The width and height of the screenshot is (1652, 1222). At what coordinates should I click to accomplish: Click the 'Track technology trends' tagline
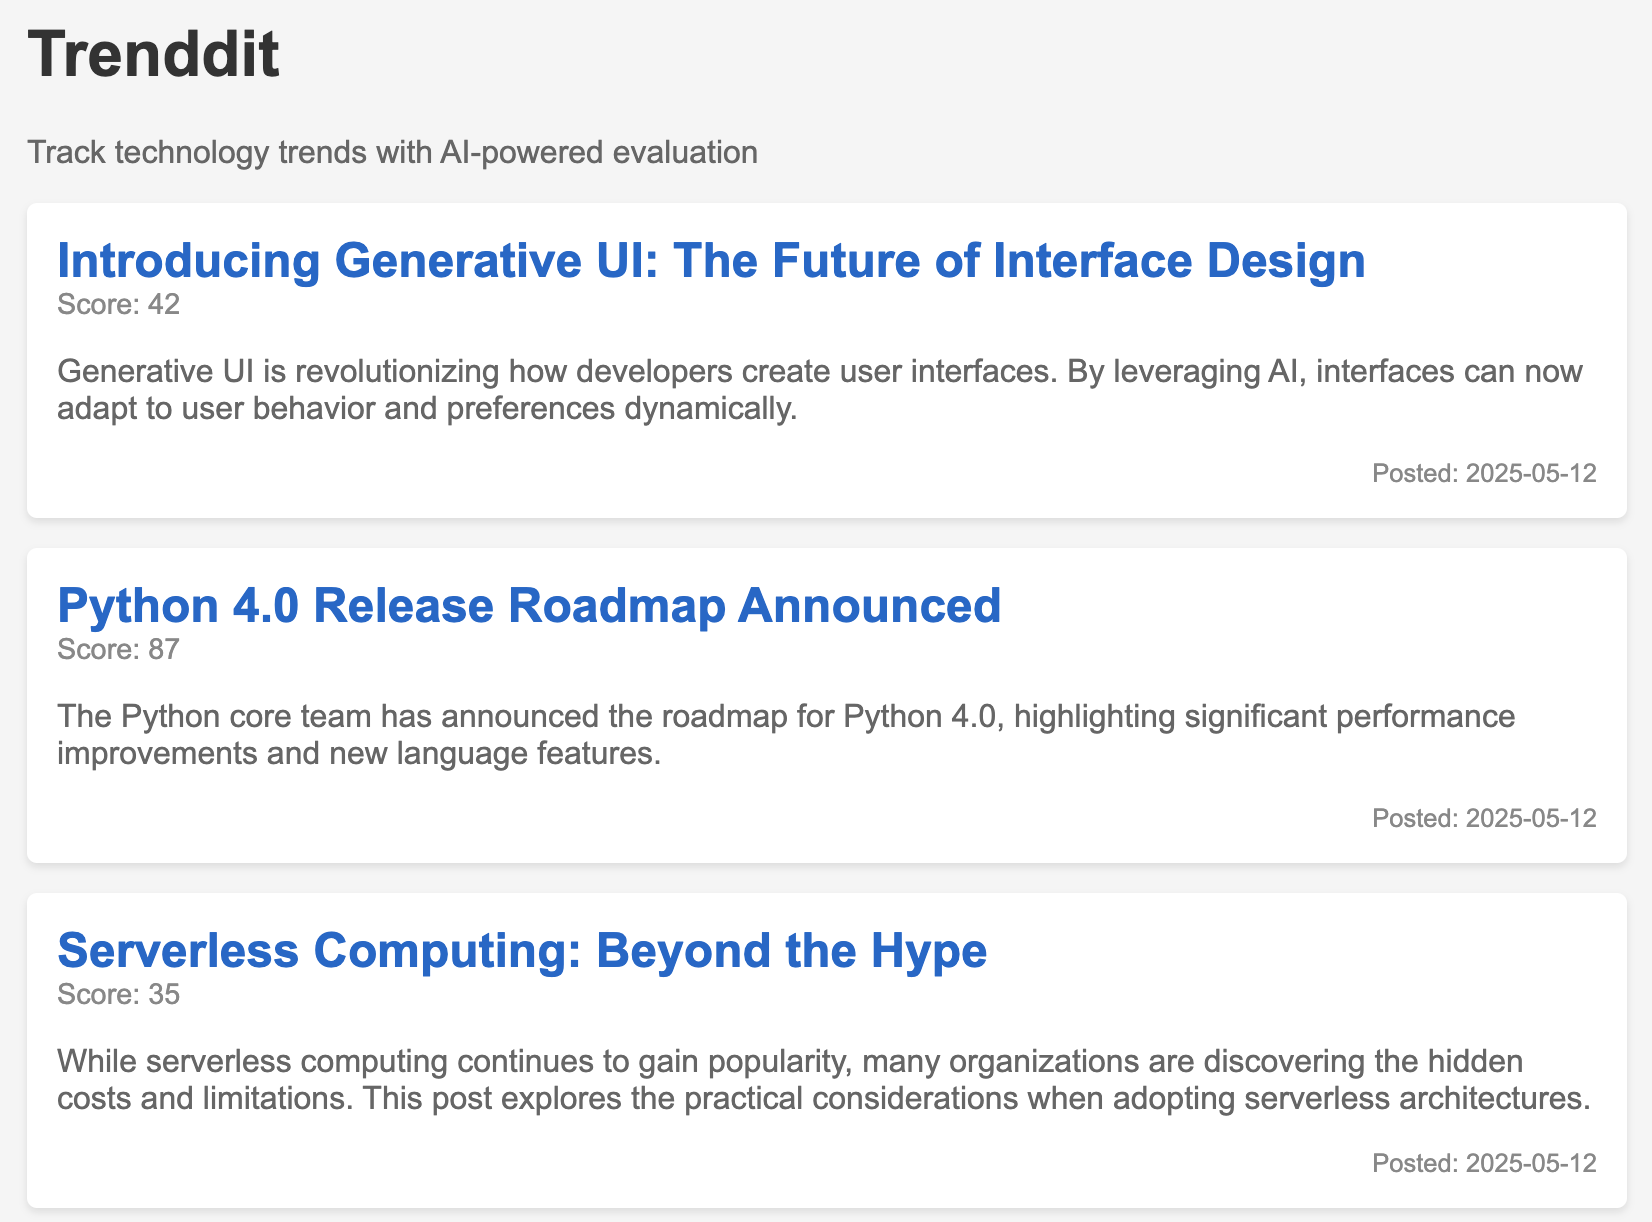pos(392,152)
